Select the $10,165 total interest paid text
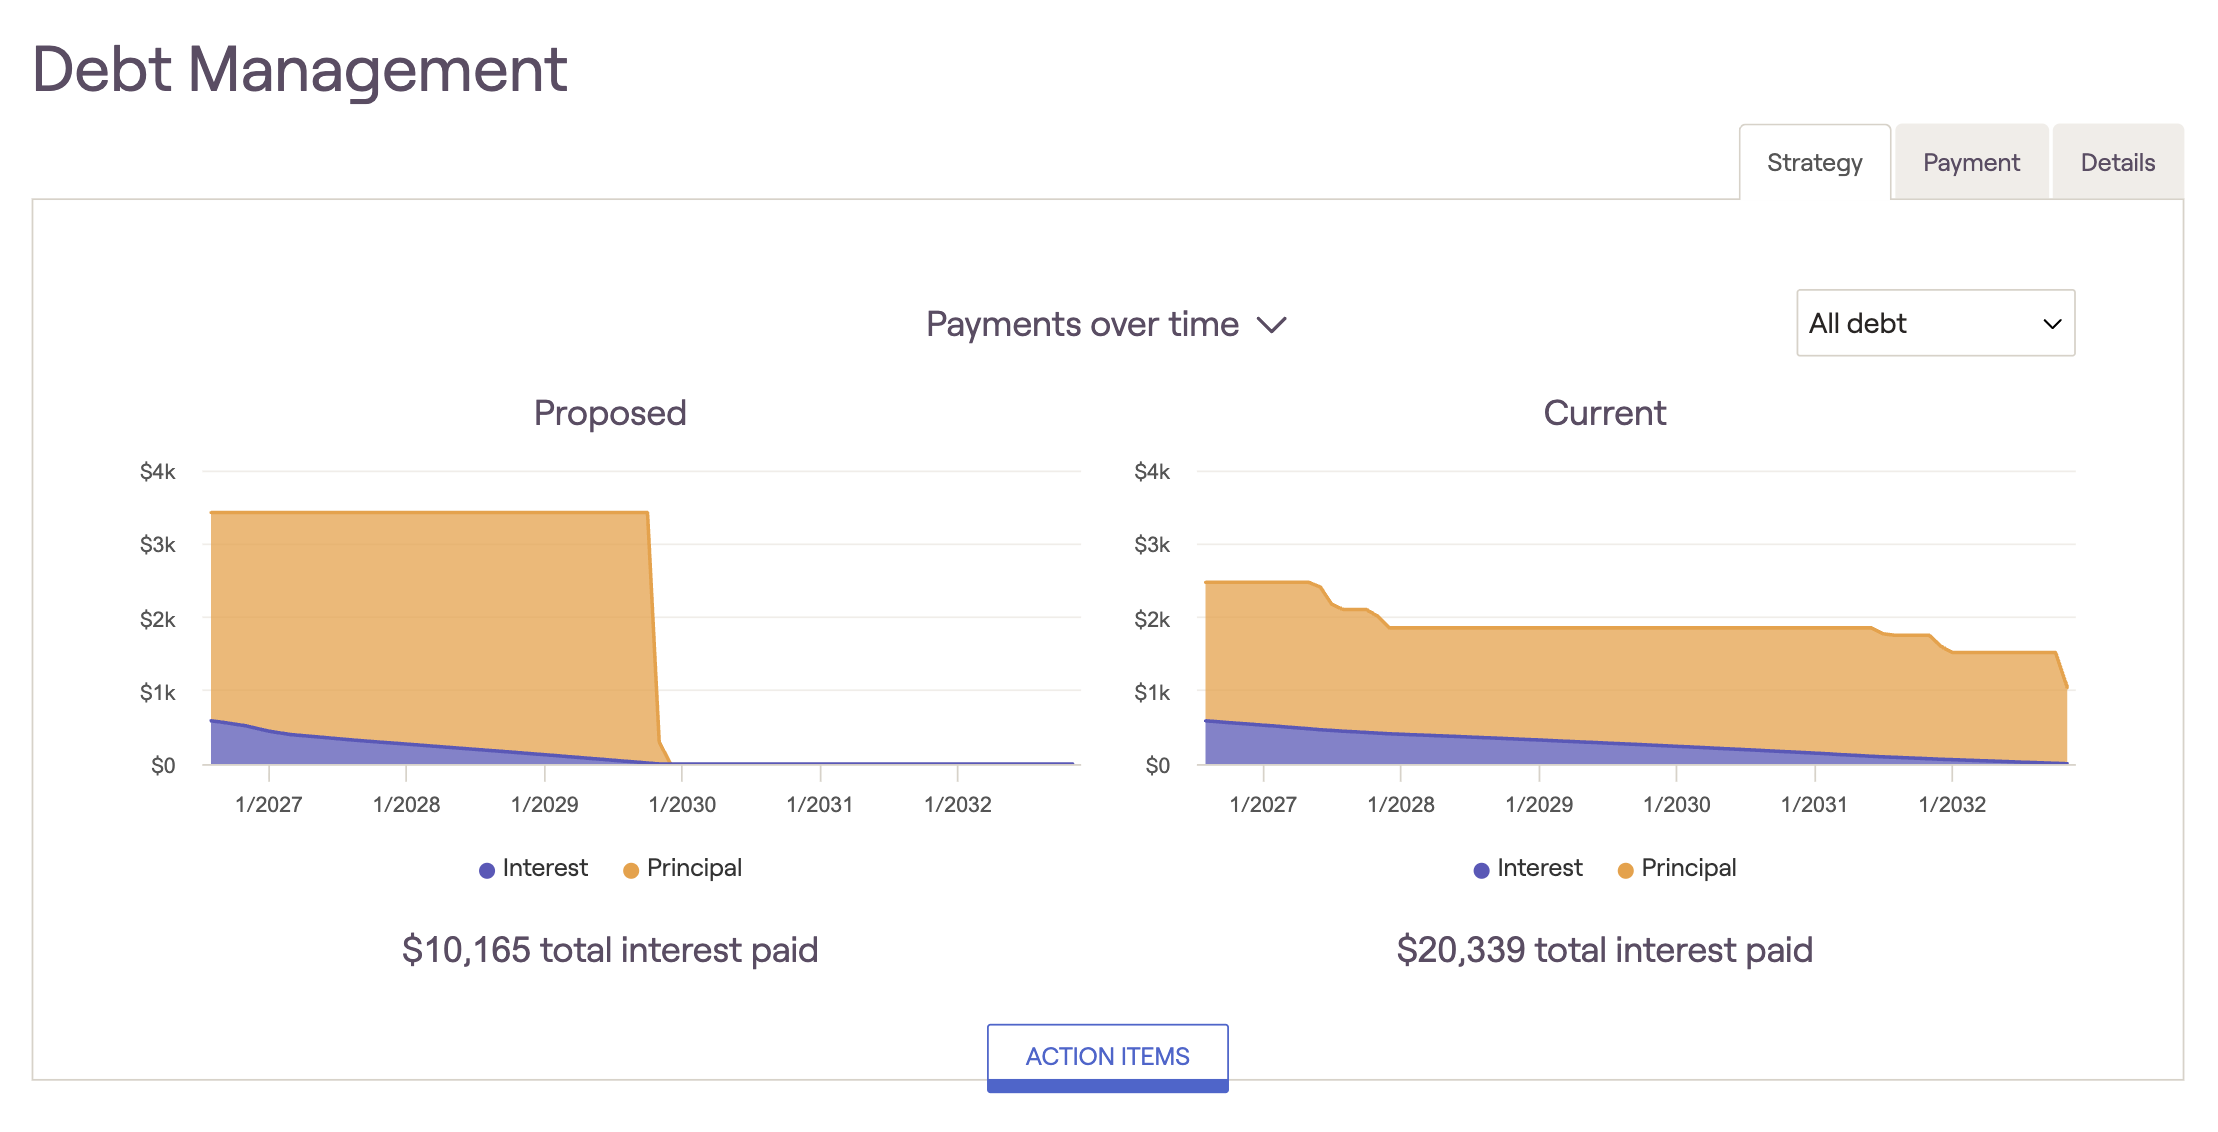The image size is (2218, 1132). click(x=610, y=950)
